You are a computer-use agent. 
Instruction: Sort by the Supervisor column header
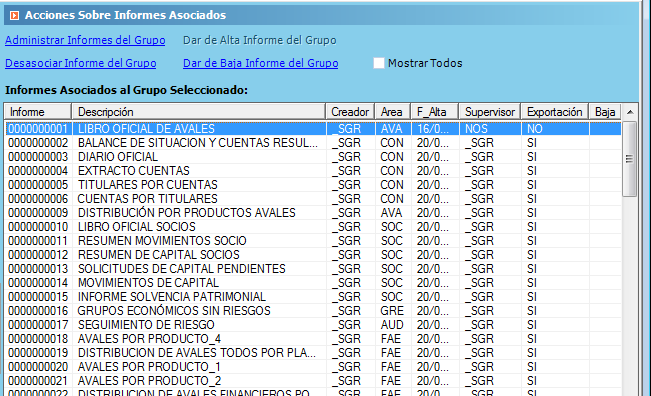(x=489, y=112)
